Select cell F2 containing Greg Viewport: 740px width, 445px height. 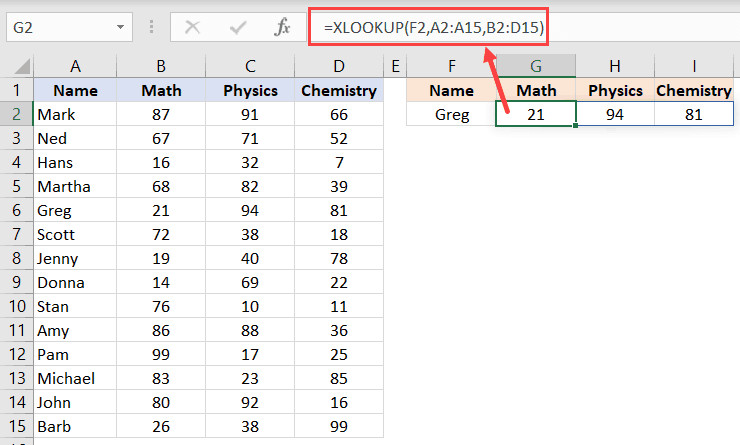pos(452,114)
